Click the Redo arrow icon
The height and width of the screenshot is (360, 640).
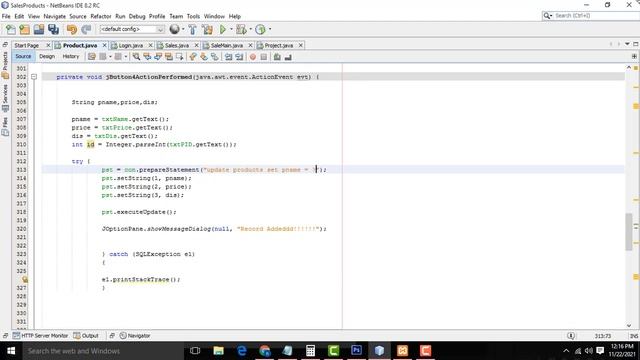[x=86, y=29]
